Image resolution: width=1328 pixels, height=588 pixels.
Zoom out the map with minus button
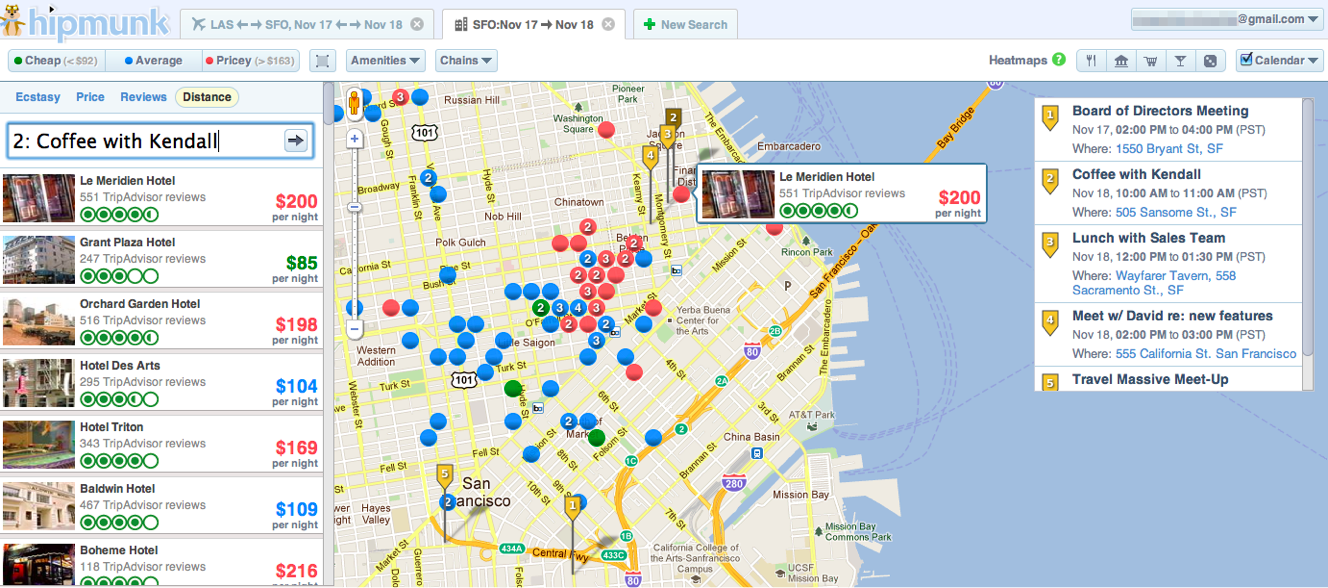point(354,328)
